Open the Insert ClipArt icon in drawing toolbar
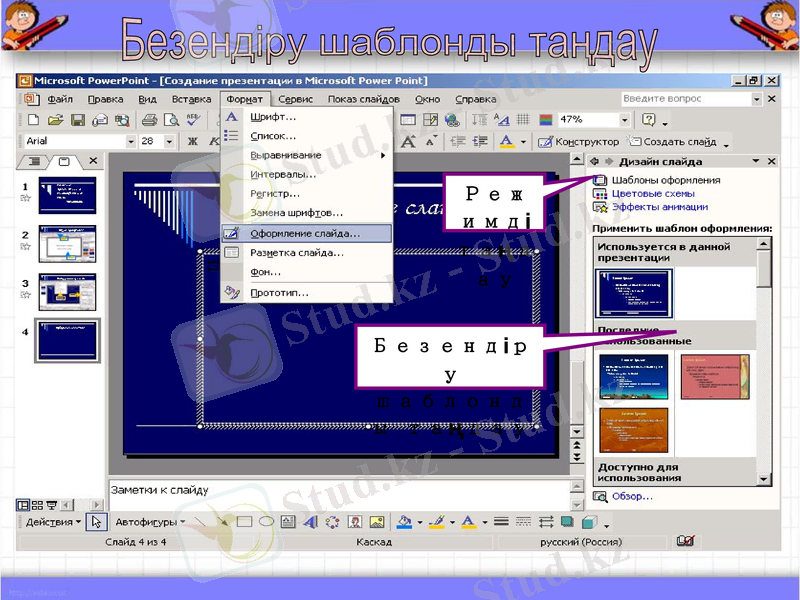The height and width of the screenshot is (600, 800). (354, 521)
